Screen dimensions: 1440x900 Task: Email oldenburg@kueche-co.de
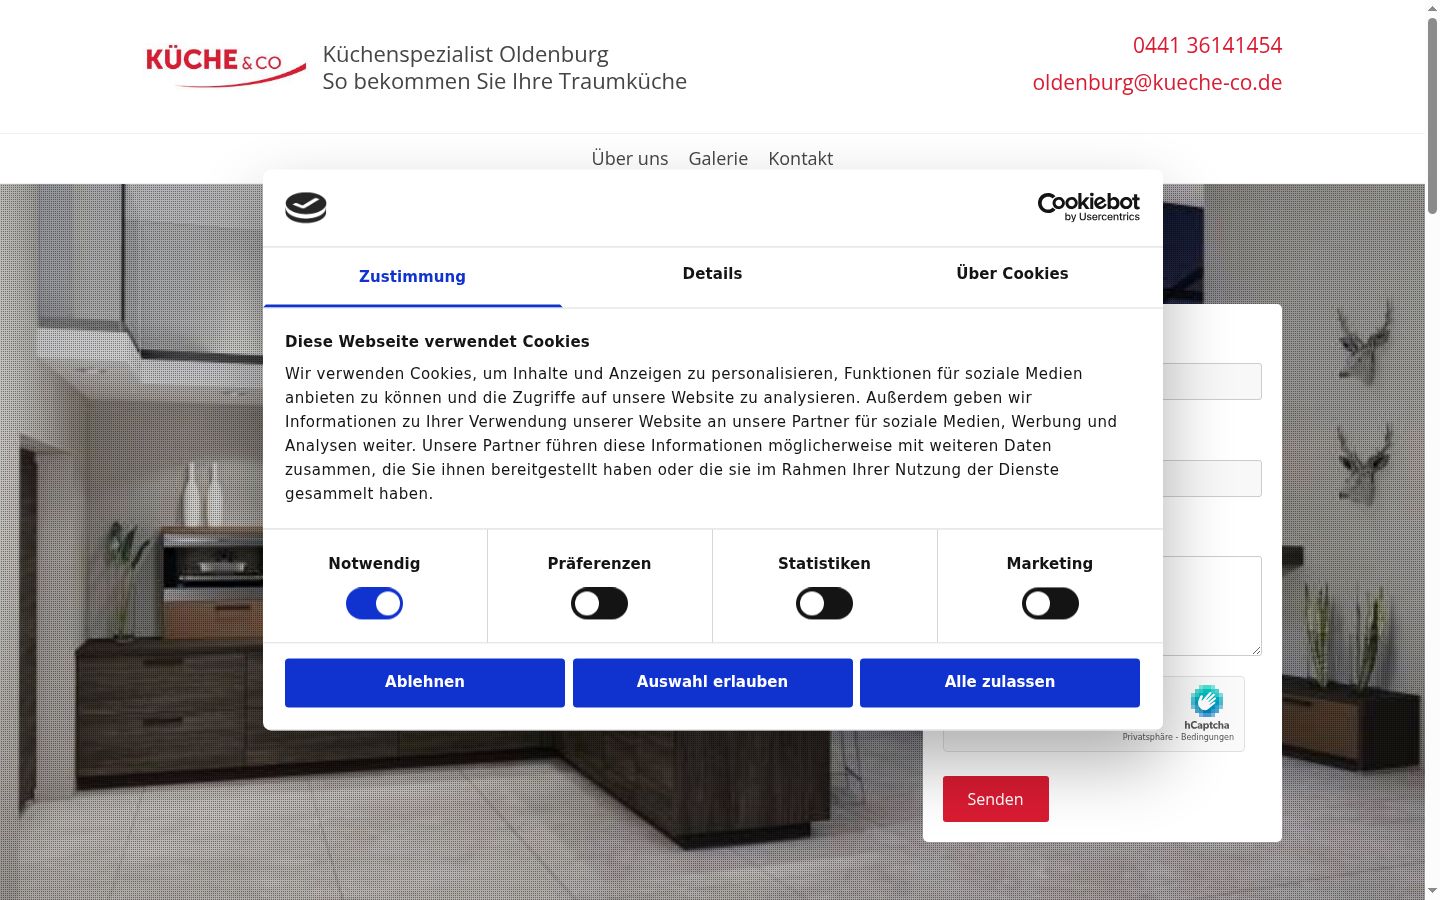[1157, 82]
